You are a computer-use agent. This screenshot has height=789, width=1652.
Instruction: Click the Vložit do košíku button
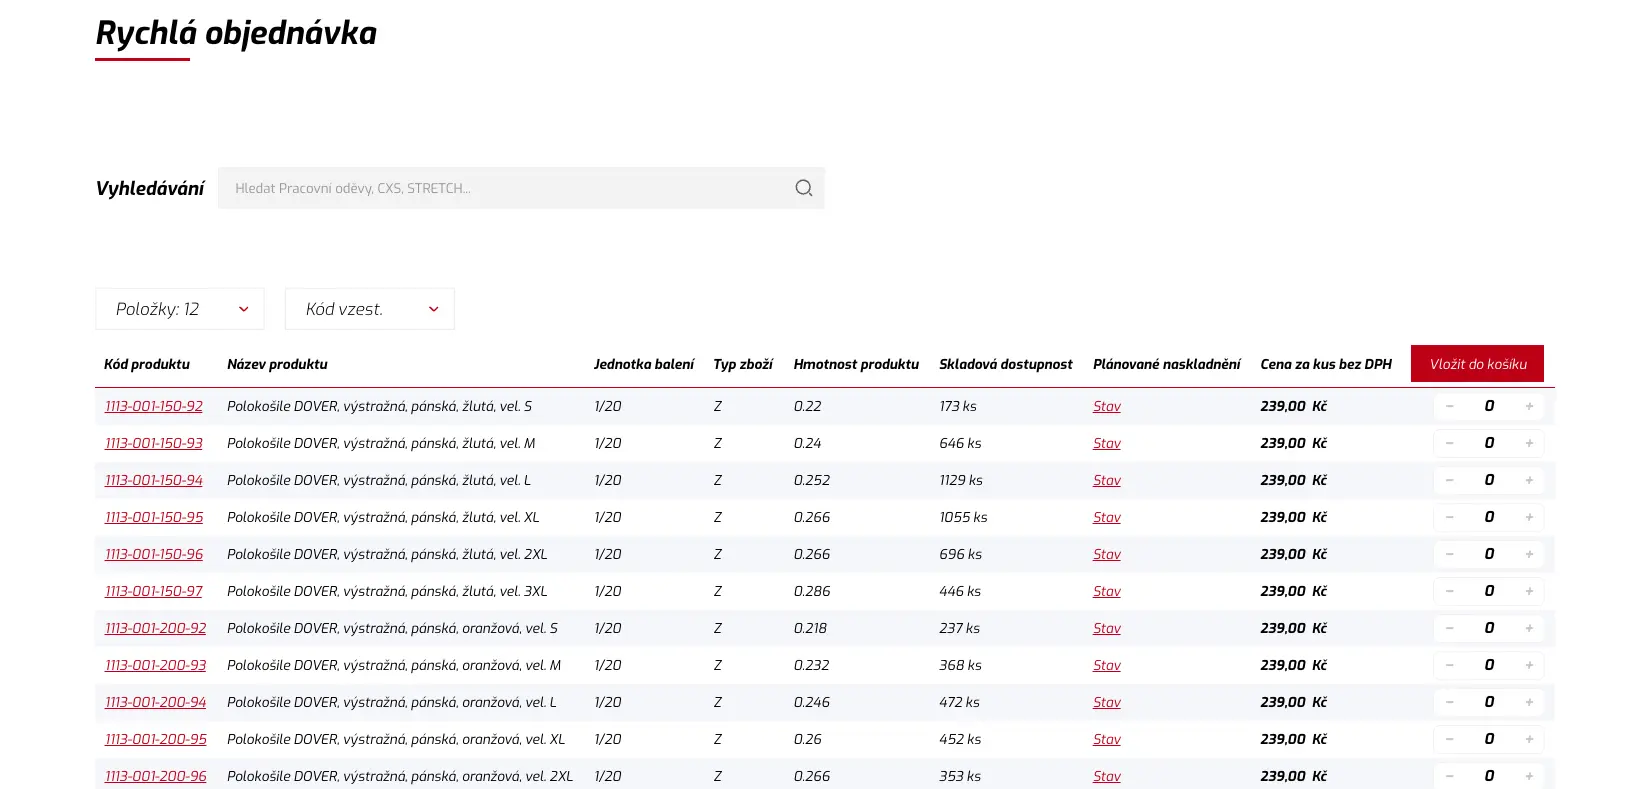point(1477,364)
